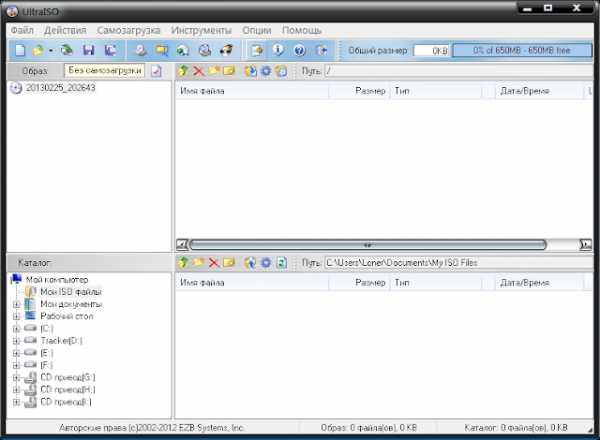Click the Add-to-image icon in catalog toolbar

pyautogui.click(x=250, y=262)
